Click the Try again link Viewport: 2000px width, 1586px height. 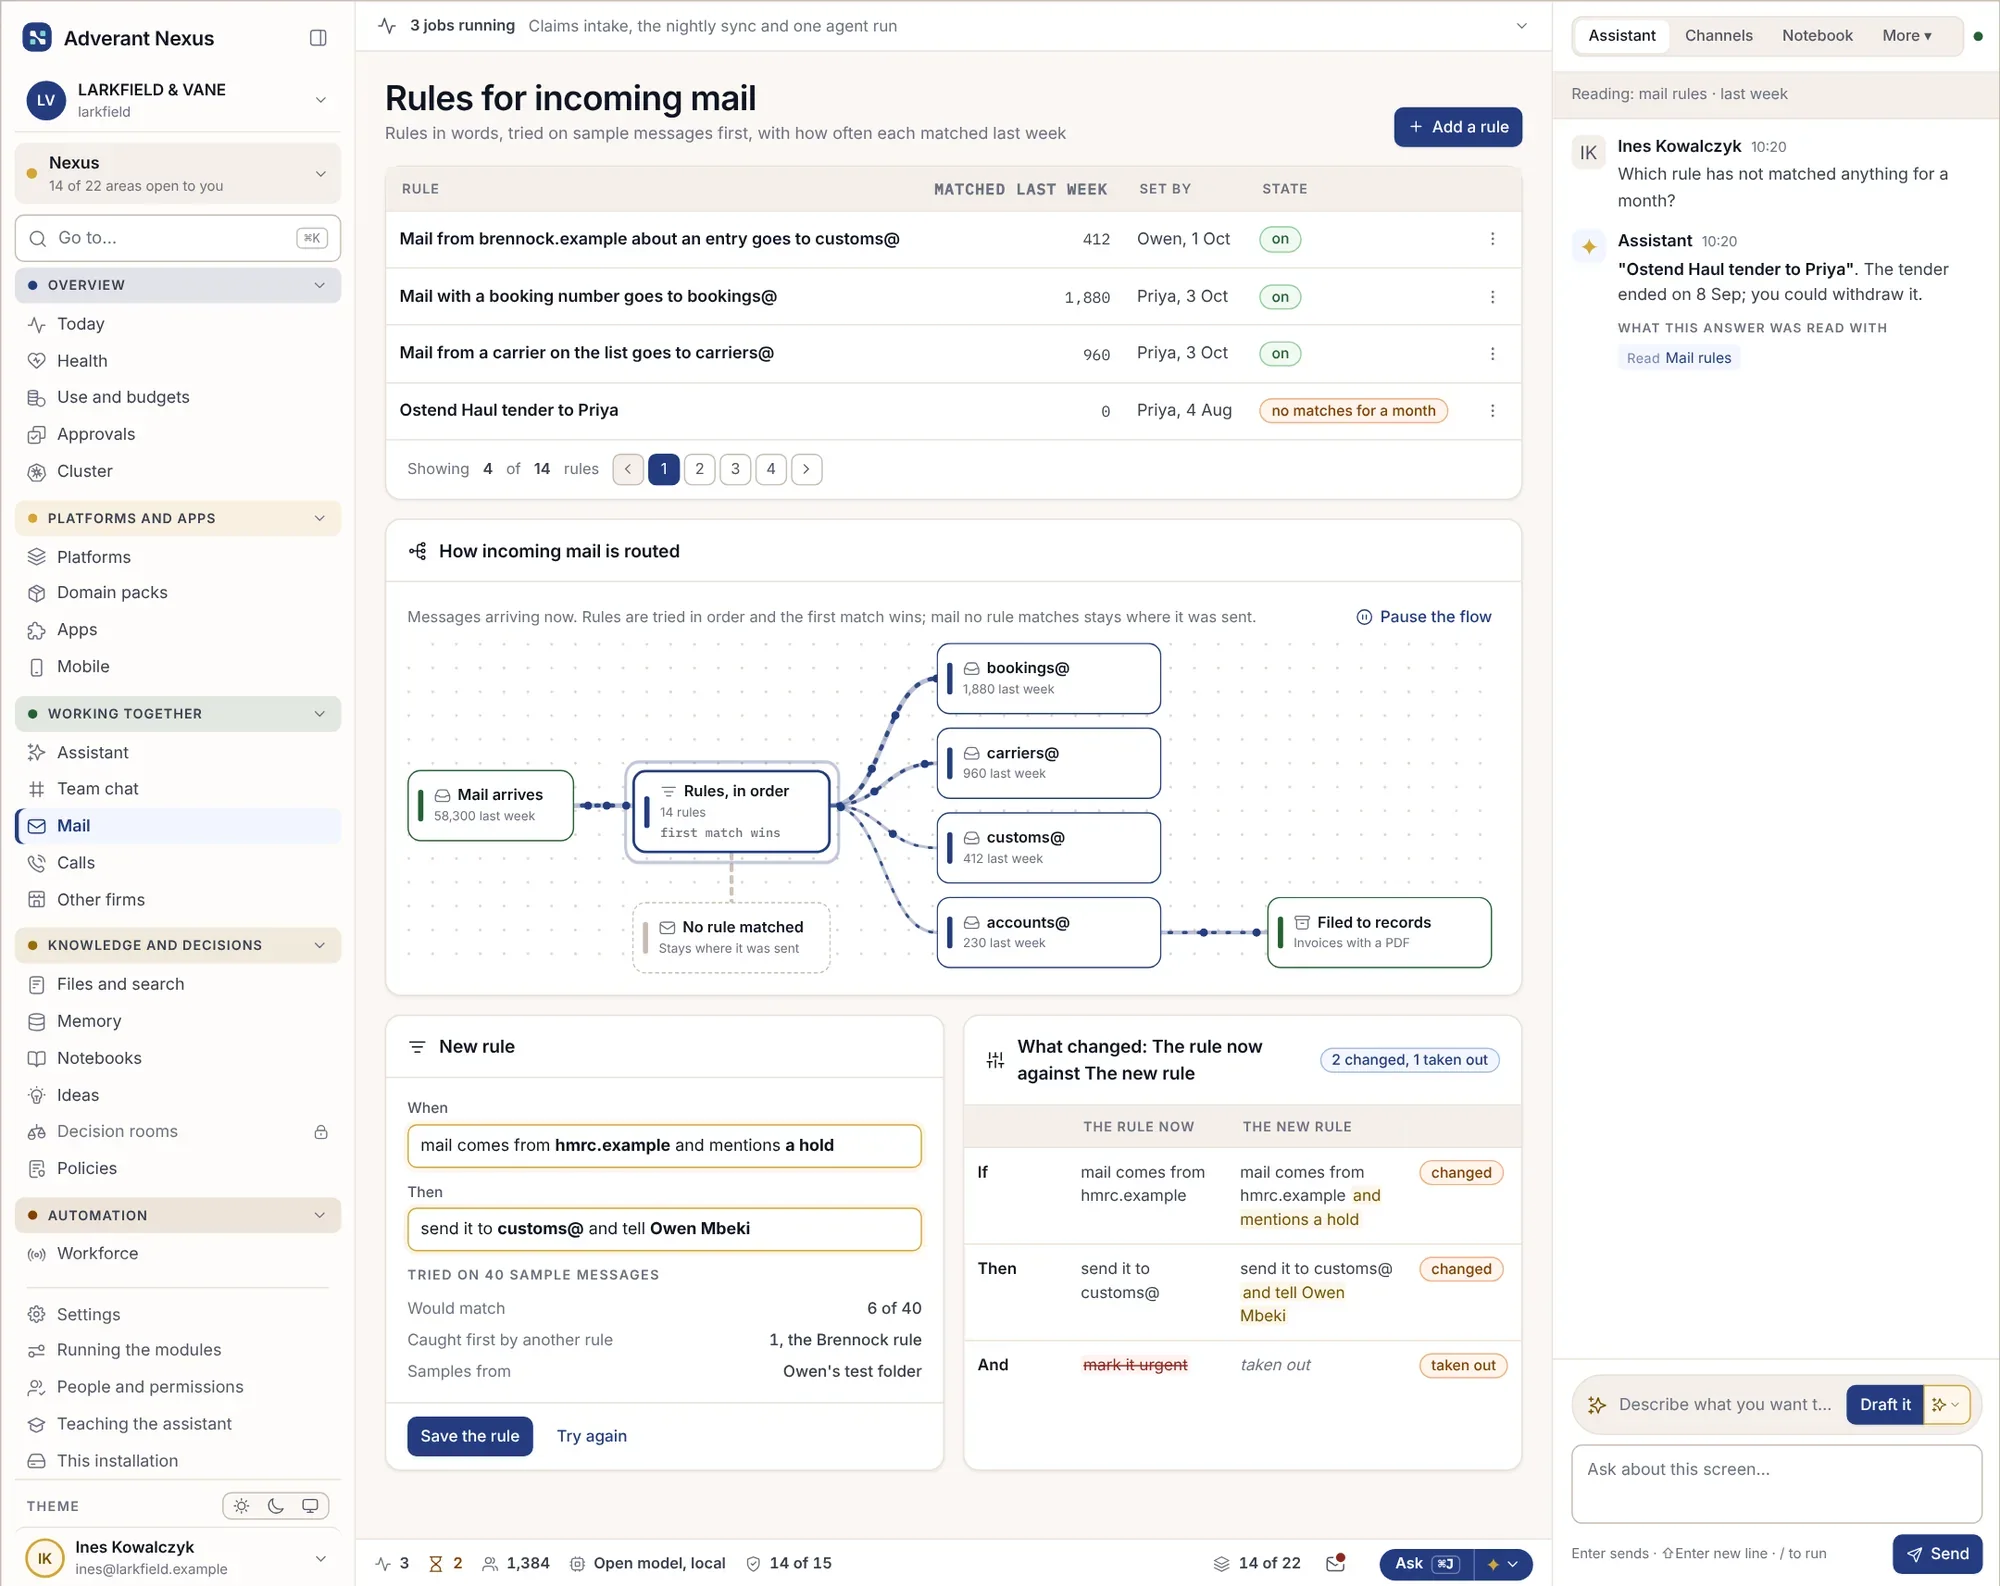click(x=592, y=1436)
